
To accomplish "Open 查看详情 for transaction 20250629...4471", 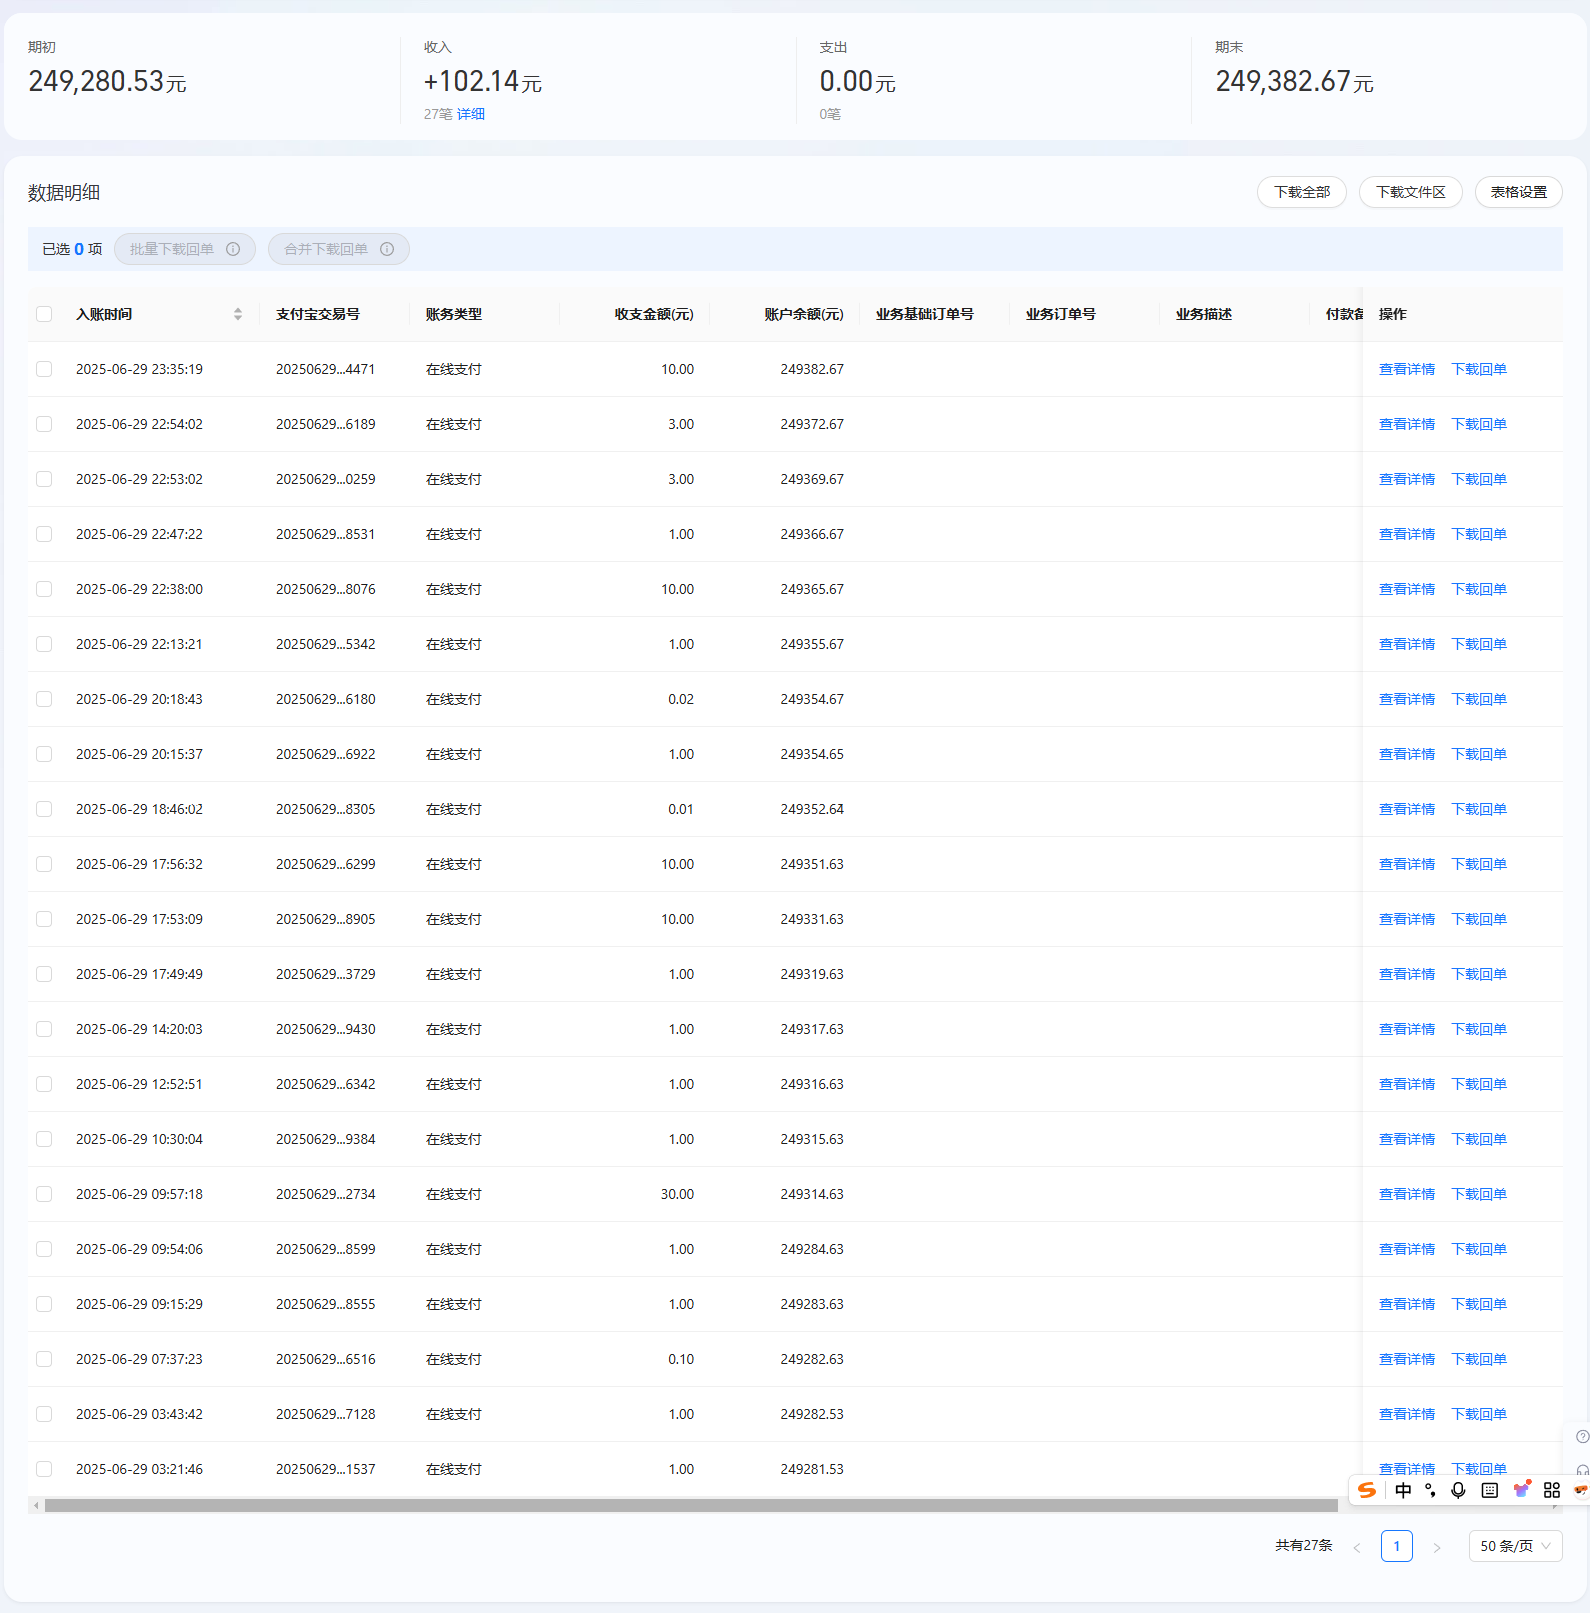I will coord(1406,369).
